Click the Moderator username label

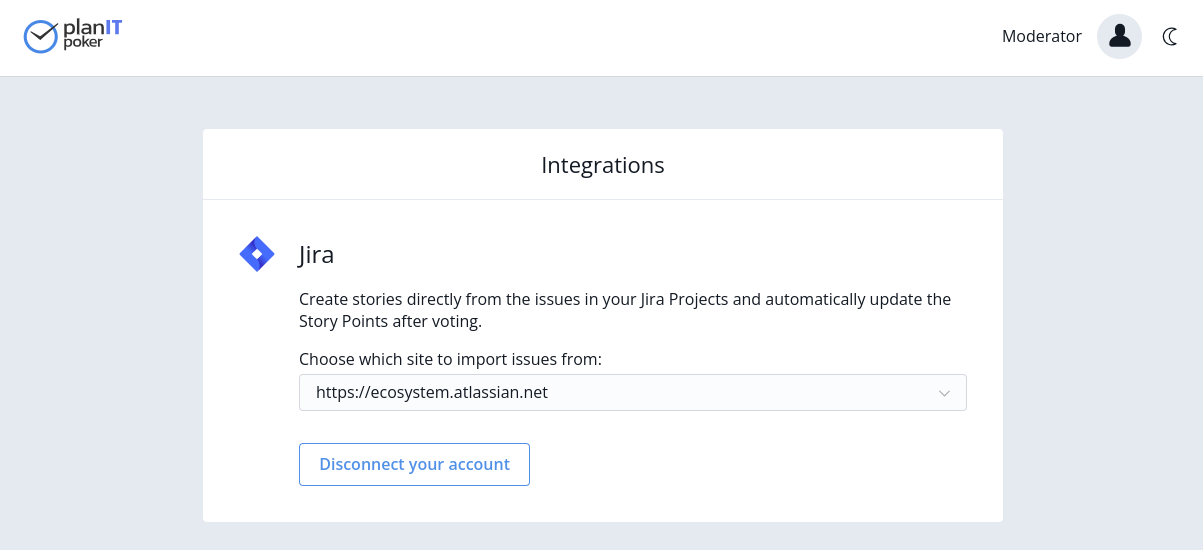pos(1042,37)
